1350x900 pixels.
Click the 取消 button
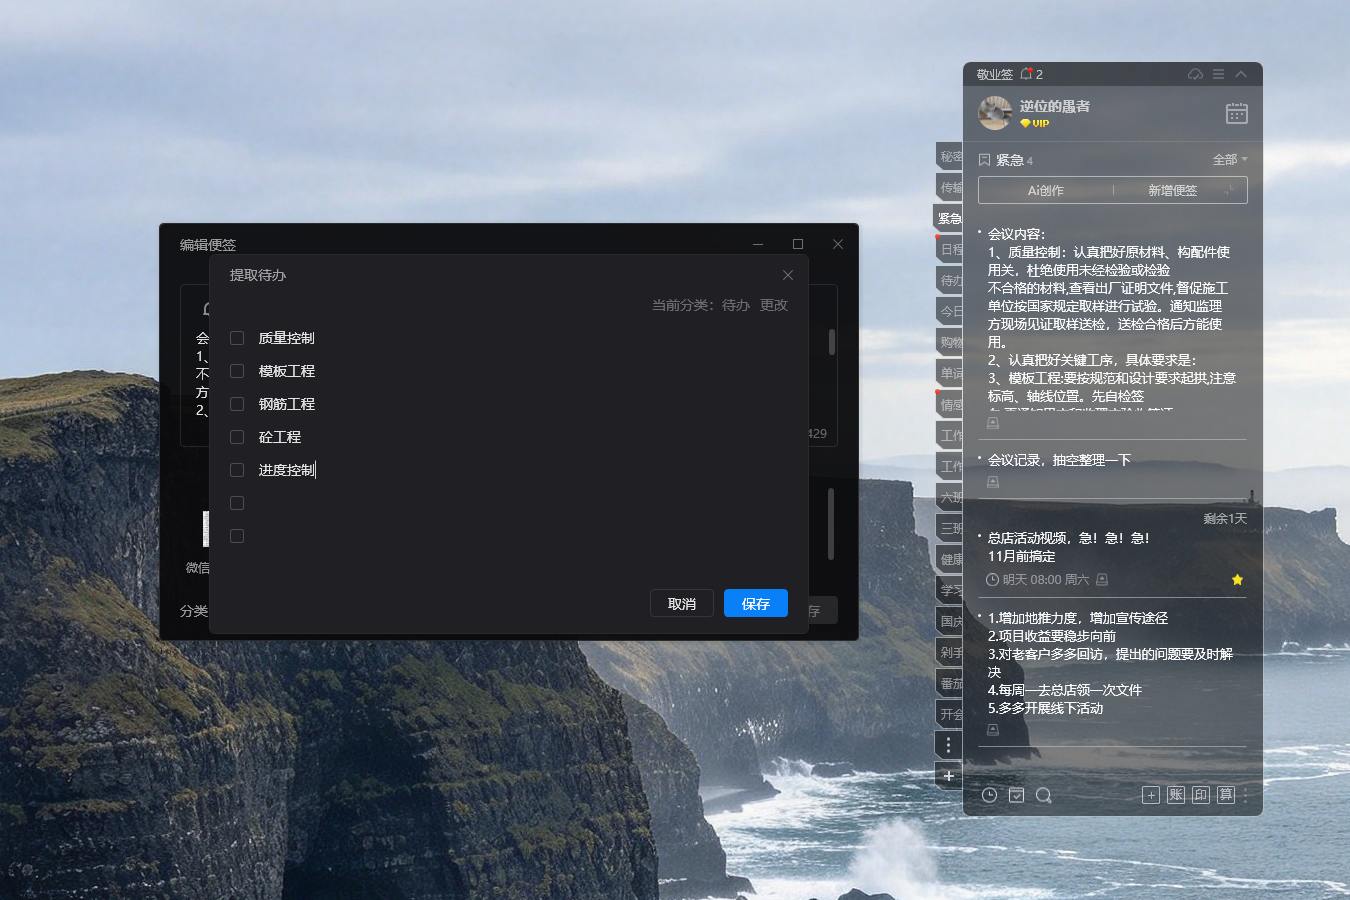(682, 604)
